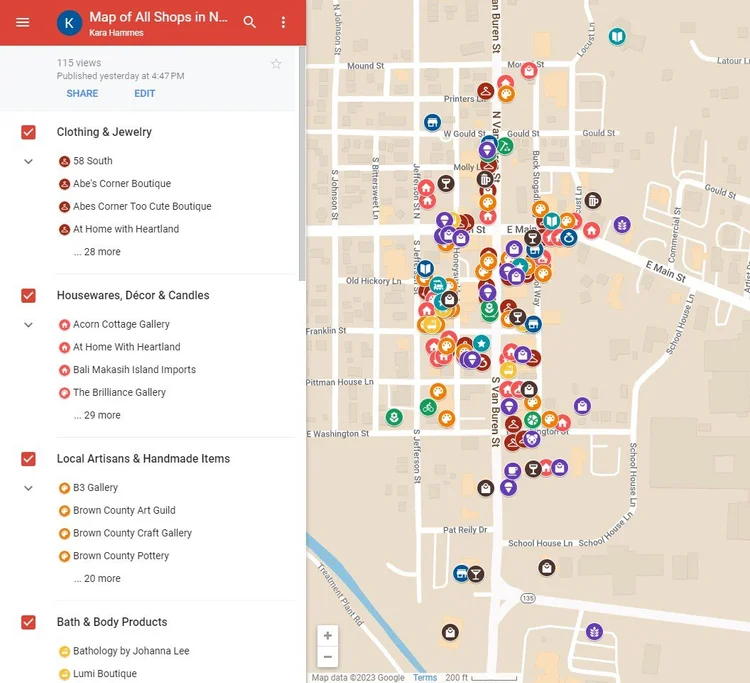The height and width of the screenshot is (683, 750).
Task: Zoom in on the map
Action: tap(328, 636)
